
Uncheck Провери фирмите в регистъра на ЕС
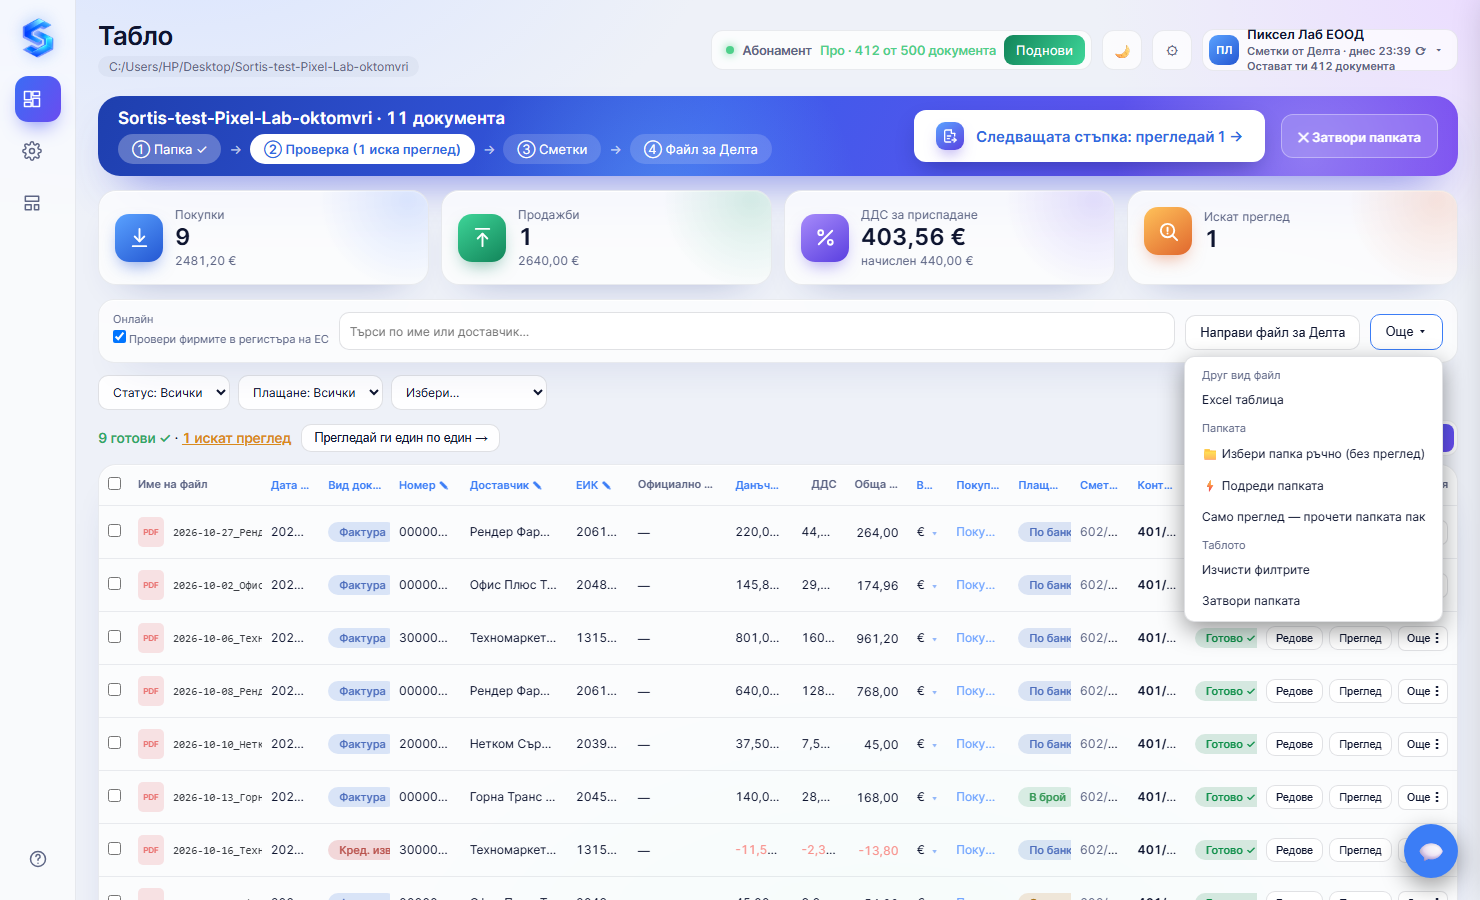pyautogui.click(x=120, y=337)
